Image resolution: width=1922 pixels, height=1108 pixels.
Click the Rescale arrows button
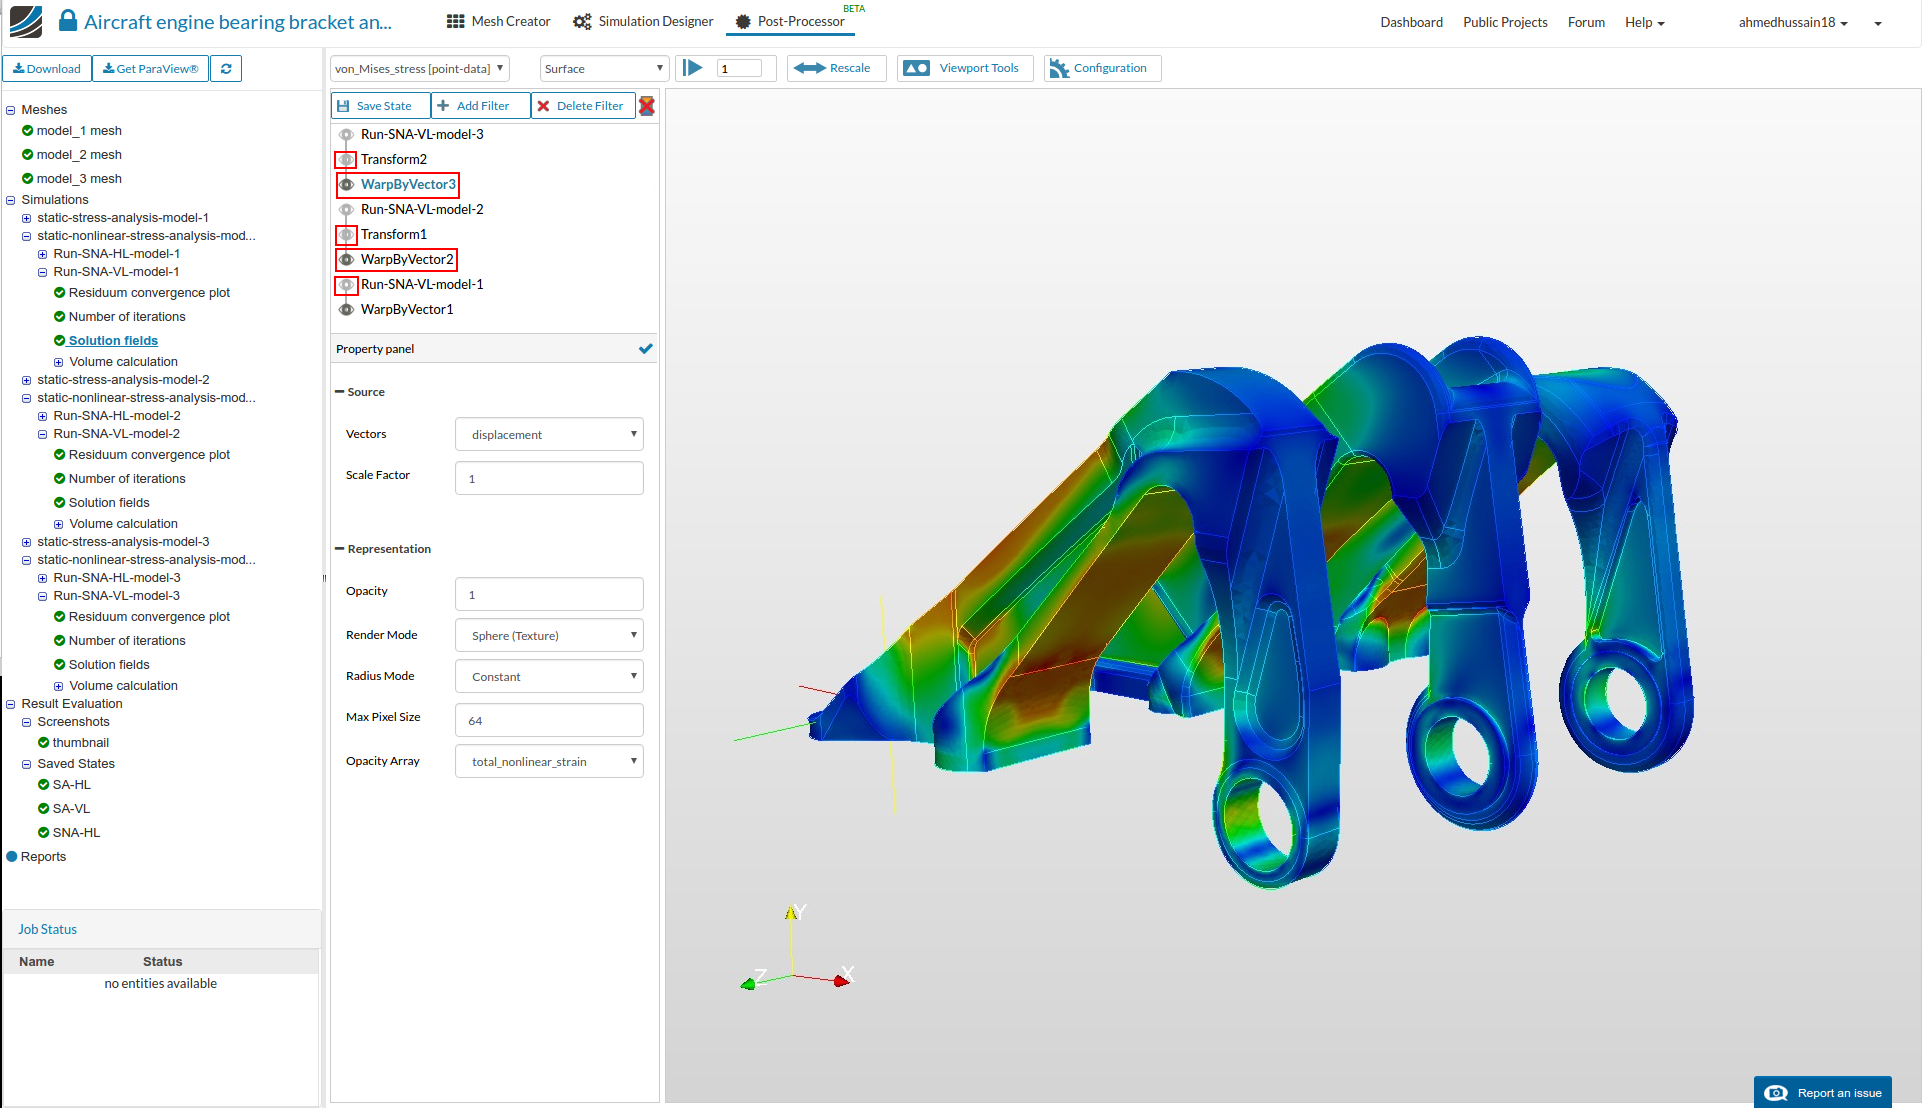pos(831,68)
